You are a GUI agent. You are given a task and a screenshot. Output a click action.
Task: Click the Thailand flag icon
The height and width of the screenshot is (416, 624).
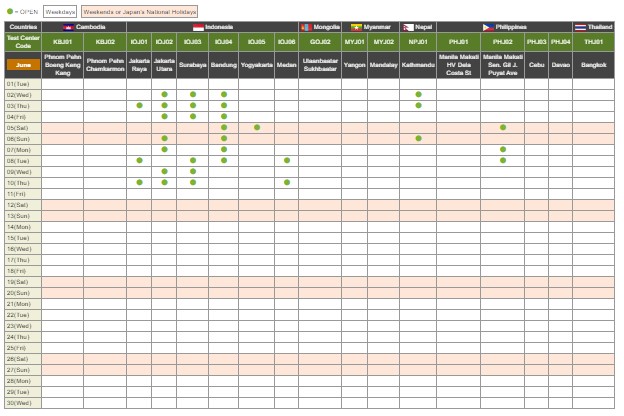pos(580,27)
